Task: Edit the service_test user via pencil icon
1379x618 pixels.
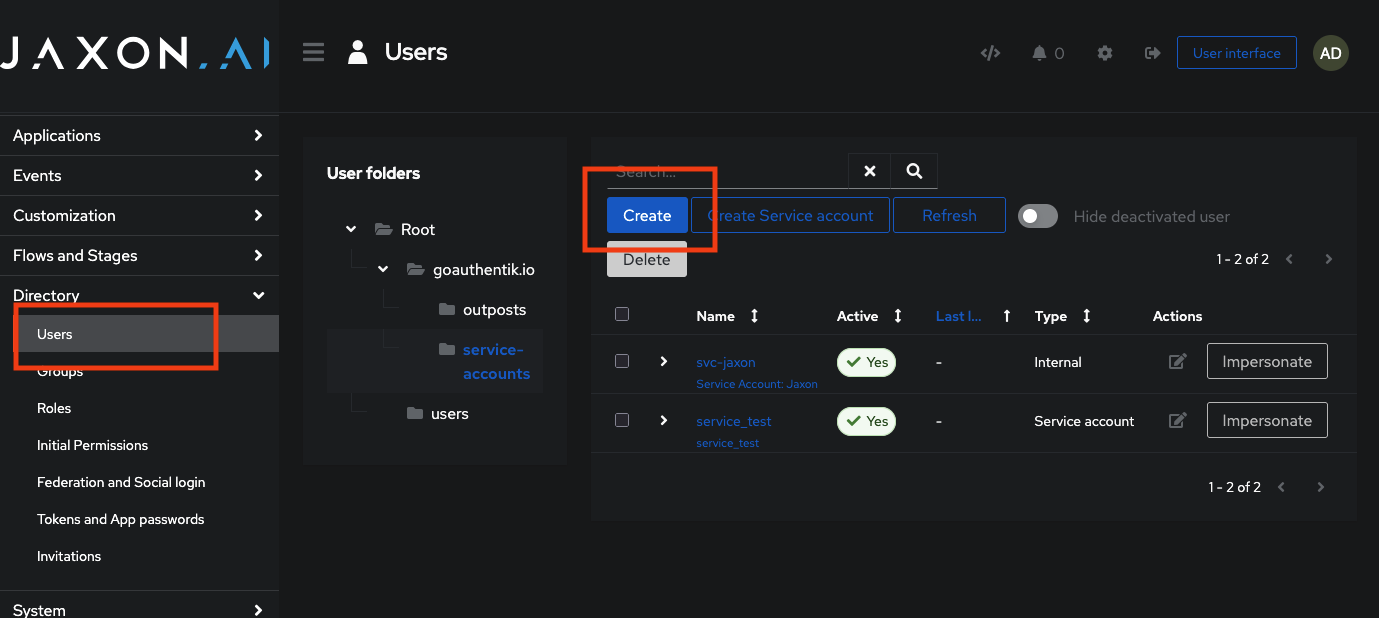Action: pyautogui.click(x=1177, y=420)
